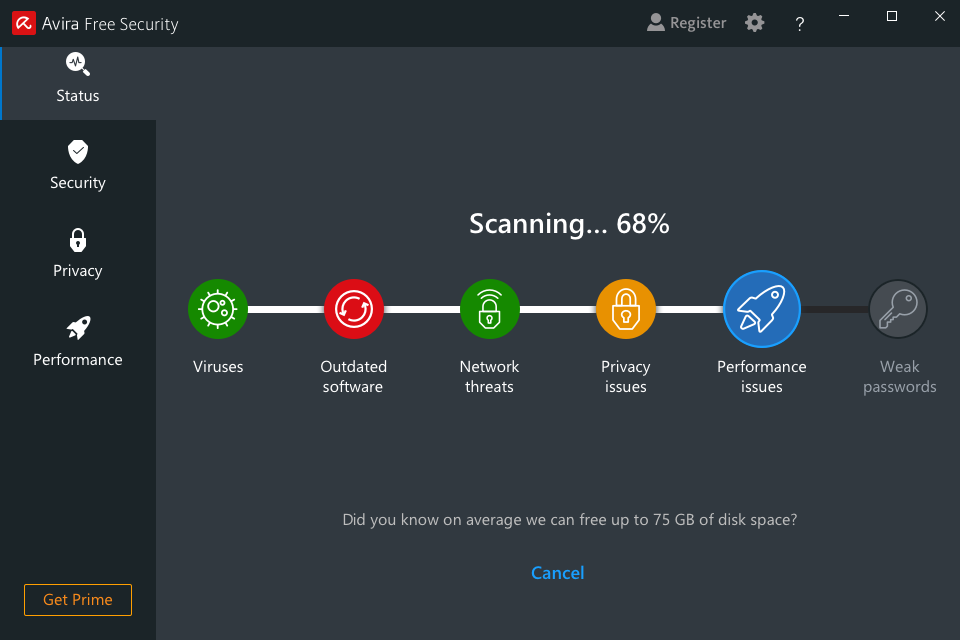Open help with the question mark icon
Image resolution: width=960 pixels, height=640 pixels.
[x=800, y=24]
